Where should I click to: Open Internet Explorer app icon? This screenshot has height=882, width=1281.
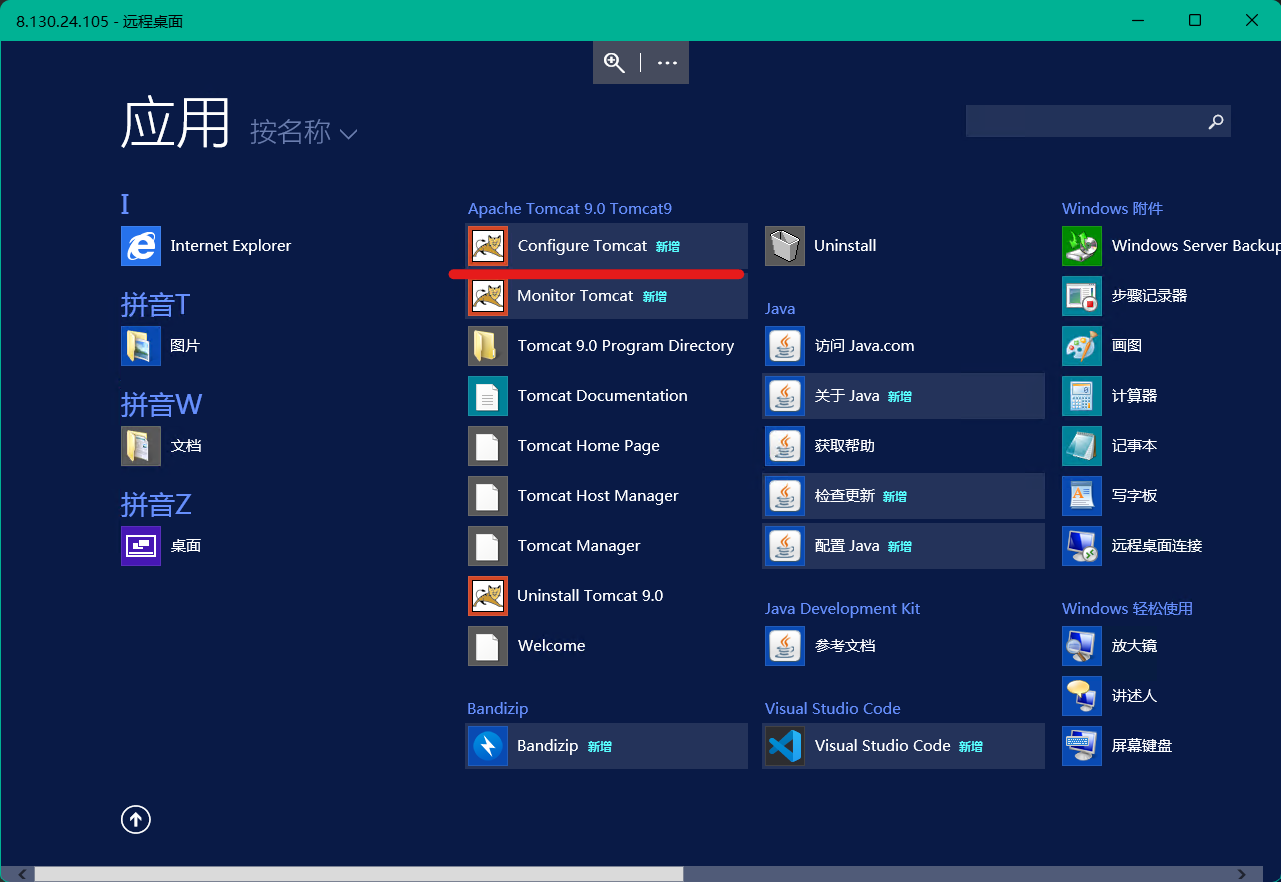pos(141,246)
